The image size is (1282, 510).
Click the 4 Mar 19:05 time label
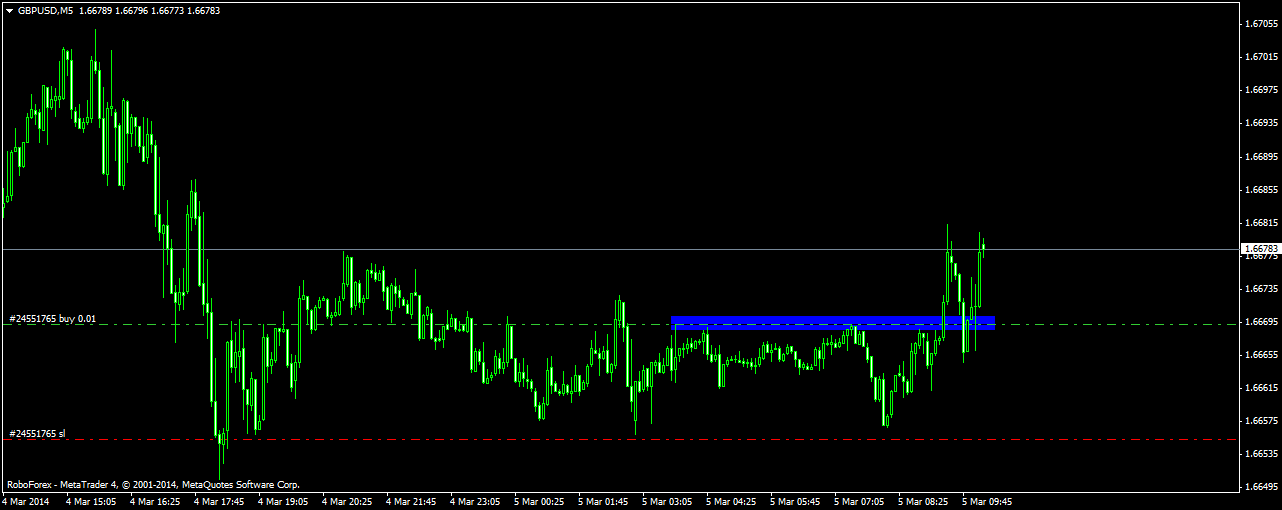click(x=284, y=501)
